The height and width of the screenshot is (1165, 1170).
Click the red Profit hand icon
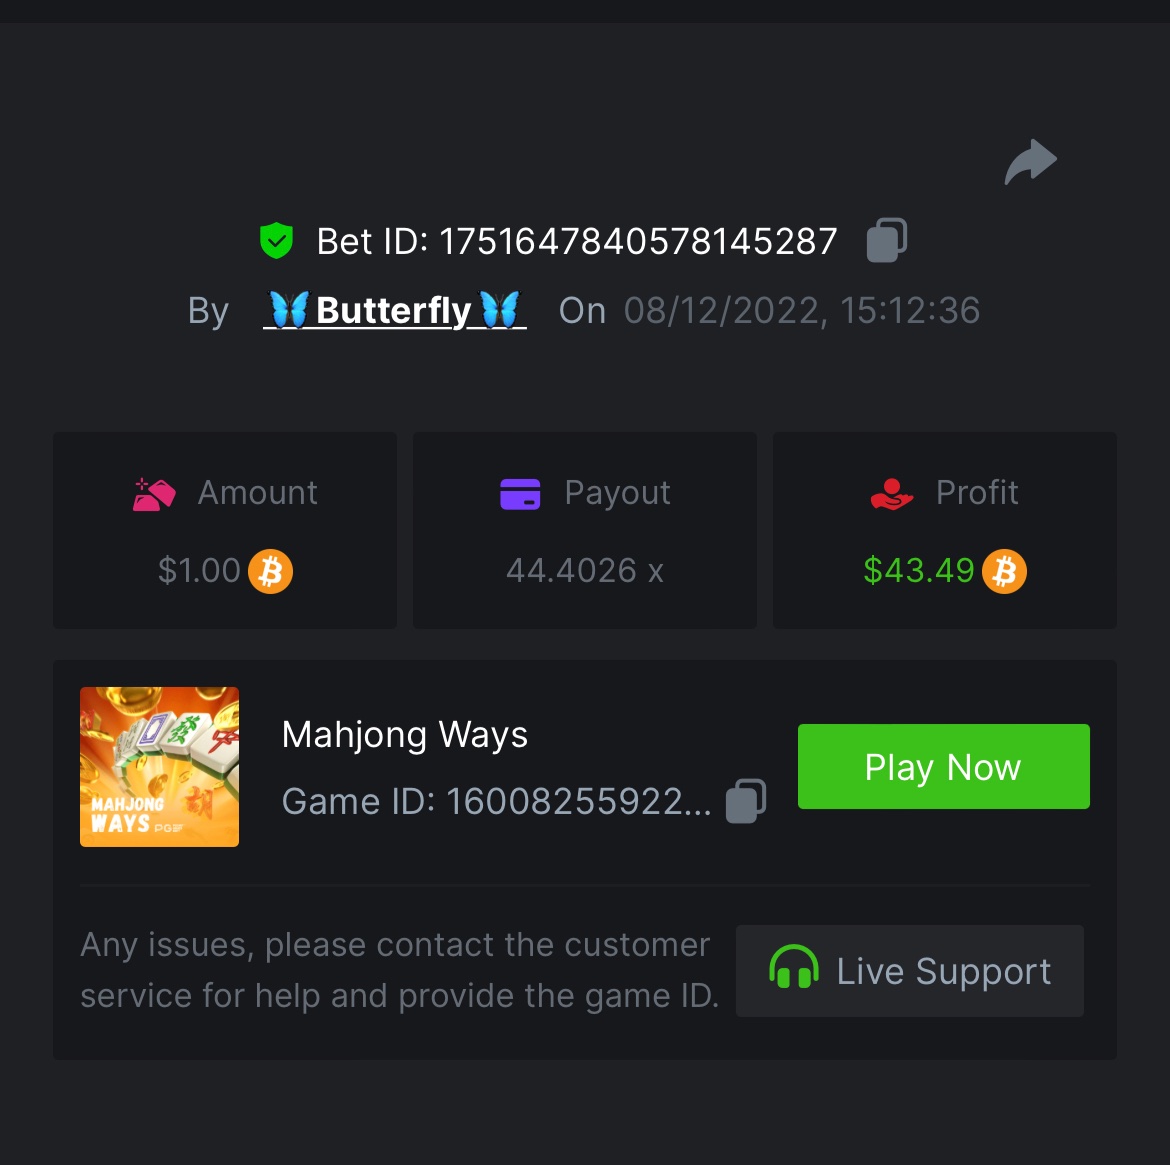(892, 494)
